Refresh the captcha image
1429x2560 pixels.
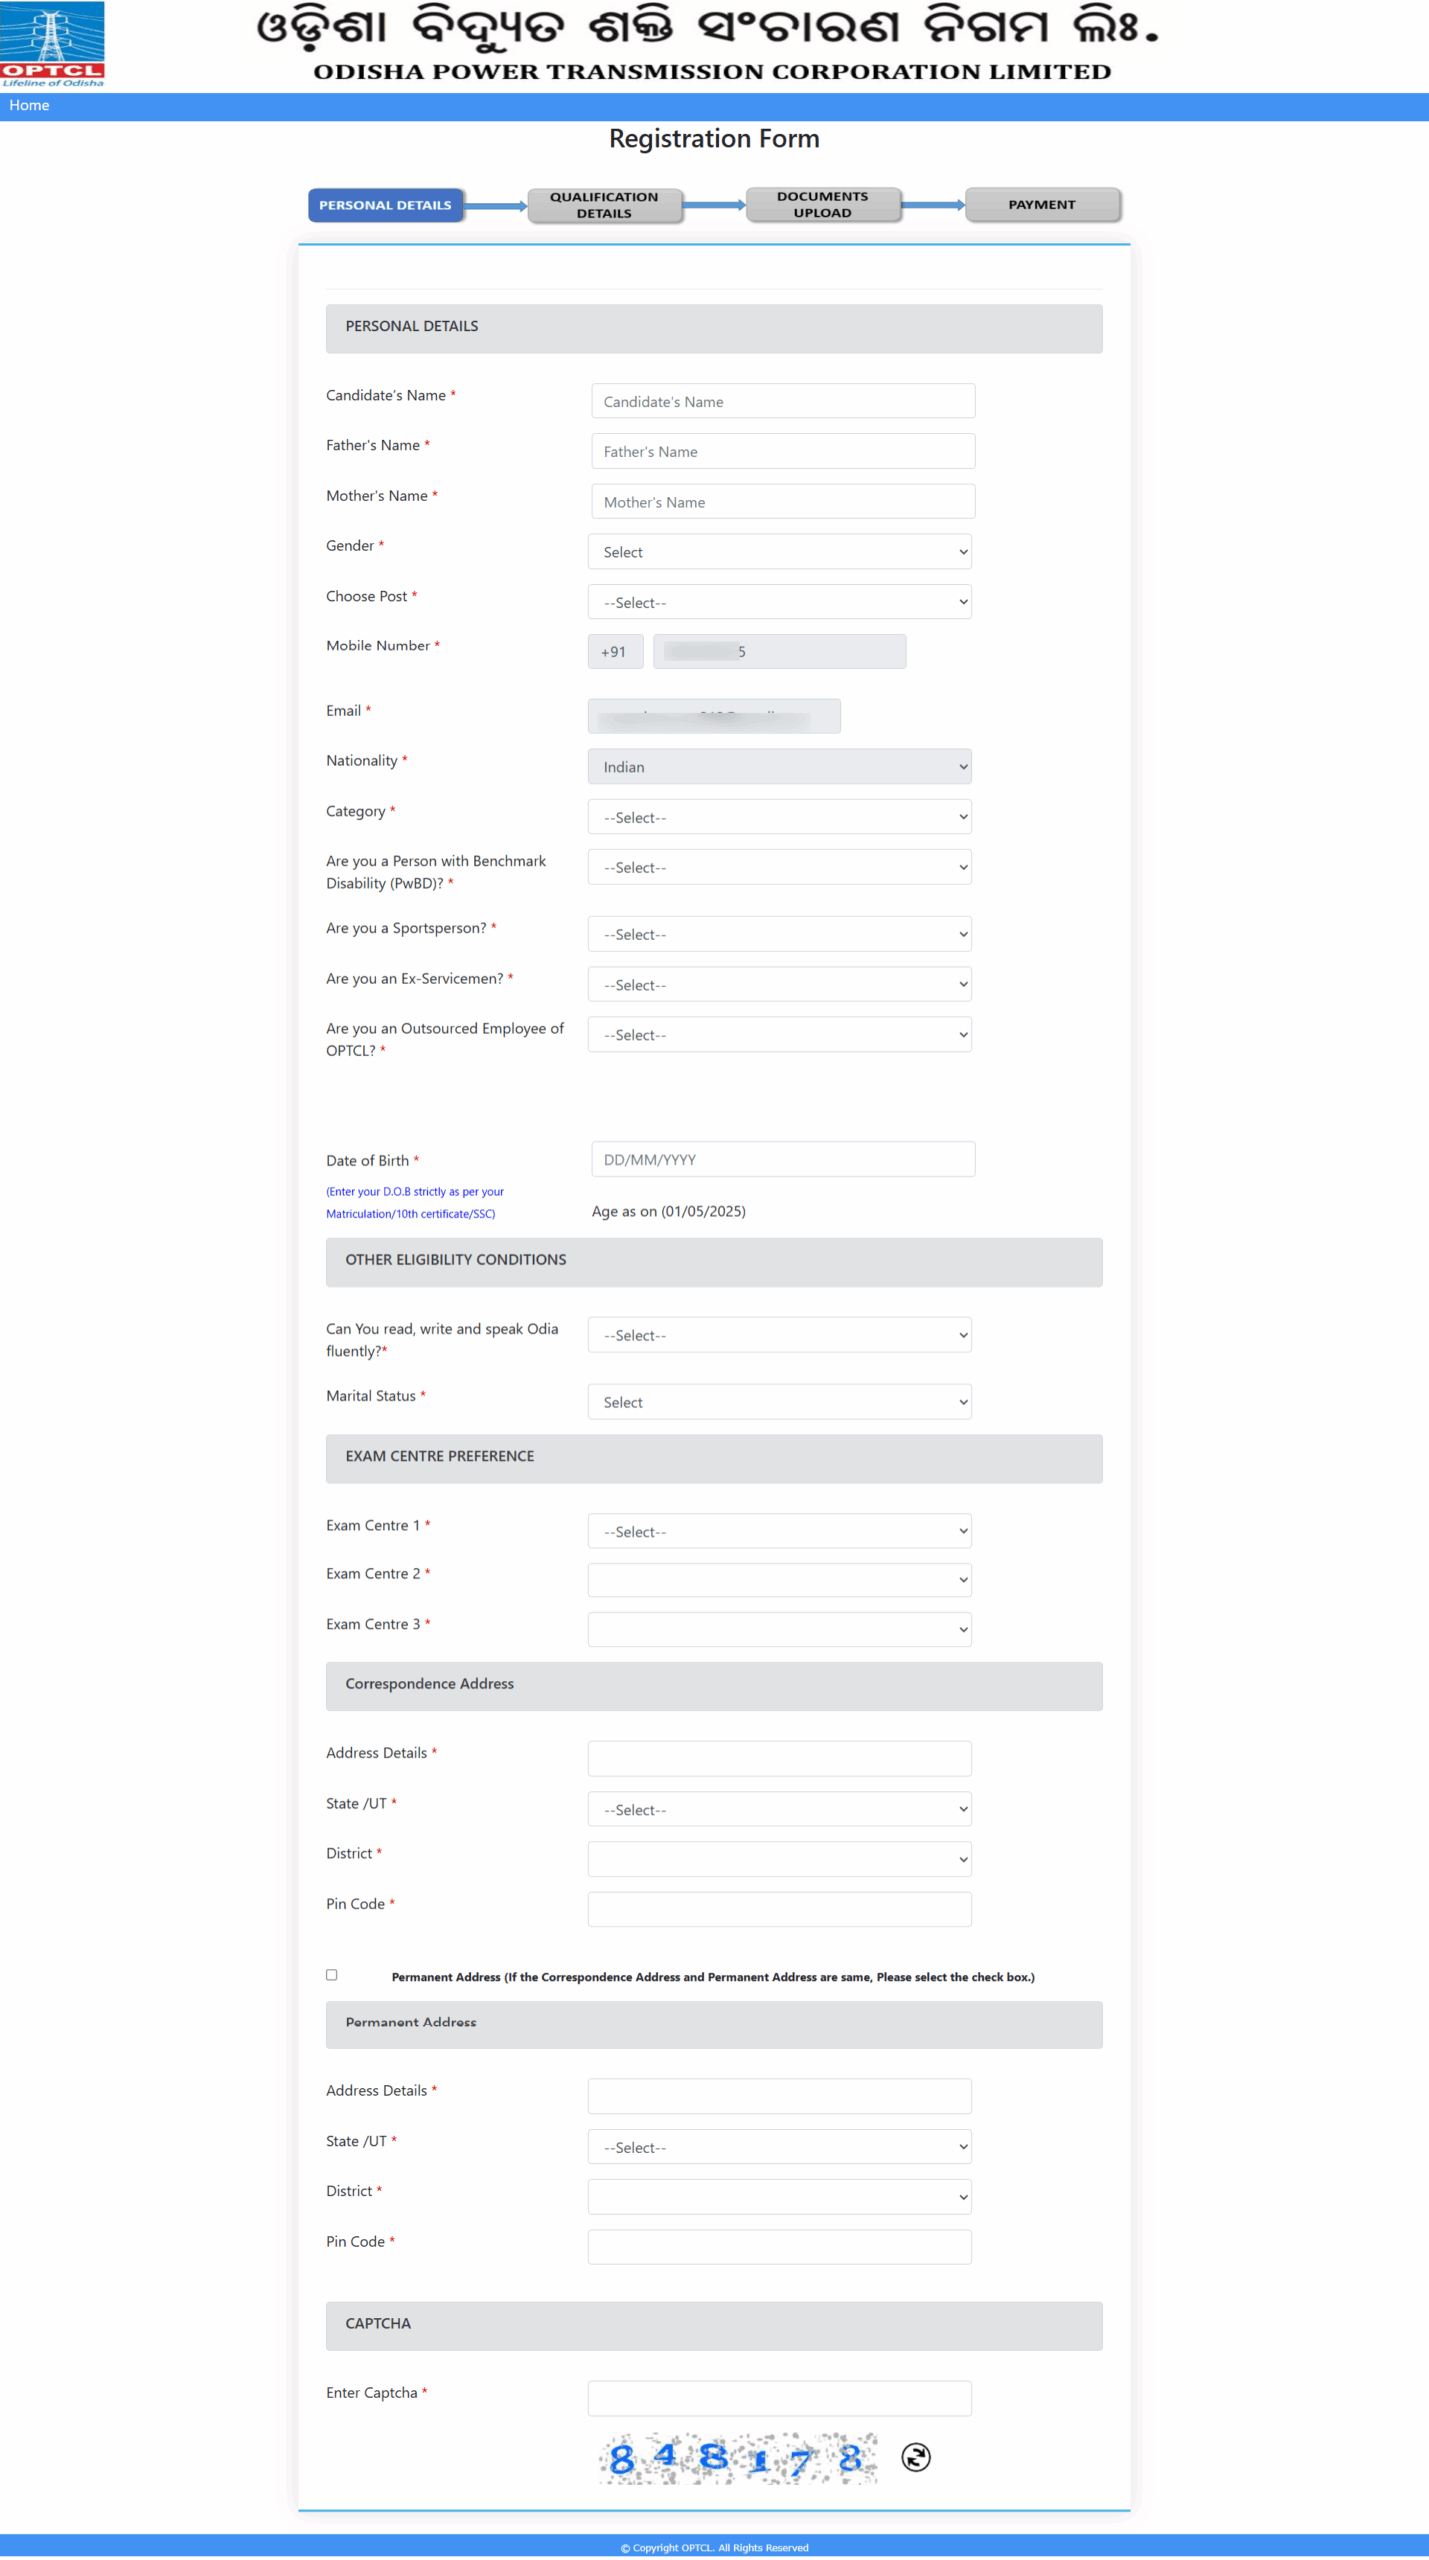915,2457
